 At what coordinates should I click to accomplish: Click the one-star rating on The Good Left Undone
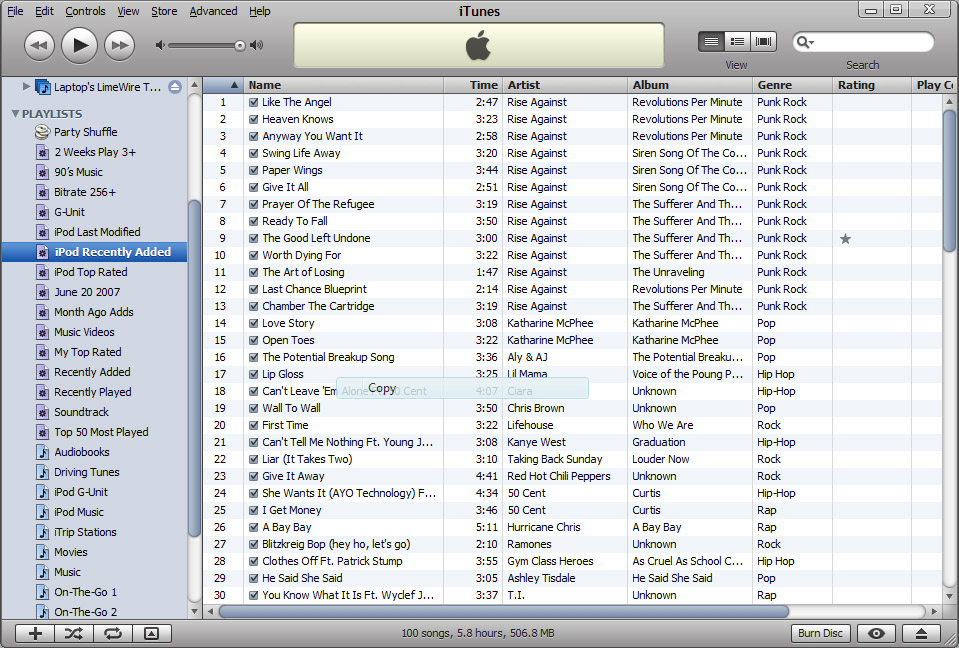tap(845, 238)
